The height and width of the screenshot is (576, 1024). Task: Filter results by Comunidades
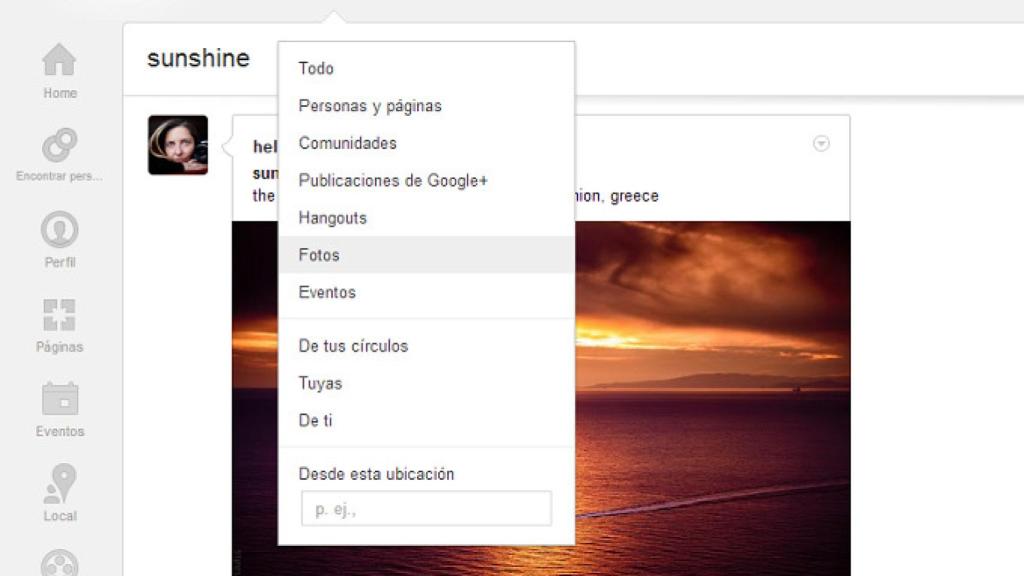[x=347, y=143]
